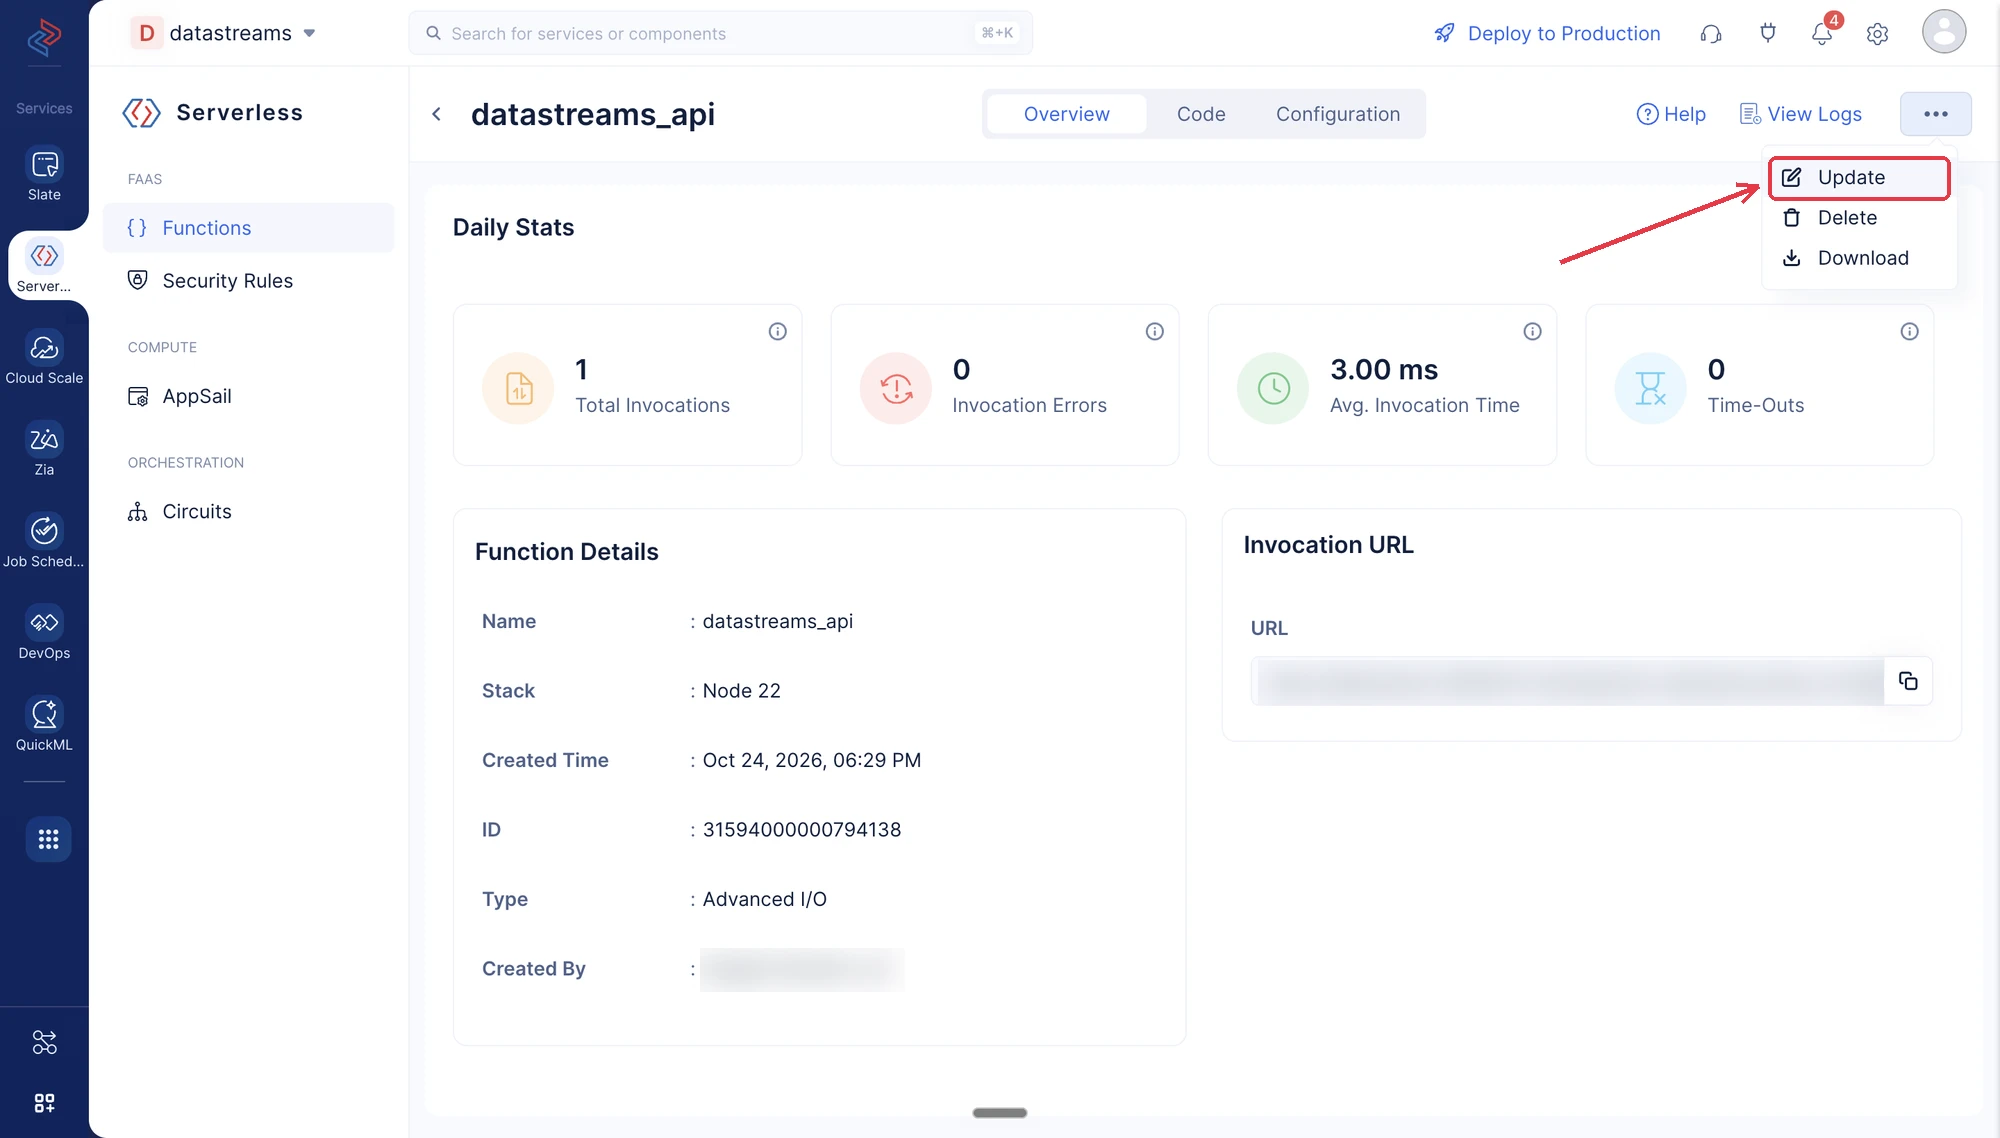Open Functions in sidebar
This screenshot has width=2000, height=1138.
pyautogui.click(x=248, y=228)
